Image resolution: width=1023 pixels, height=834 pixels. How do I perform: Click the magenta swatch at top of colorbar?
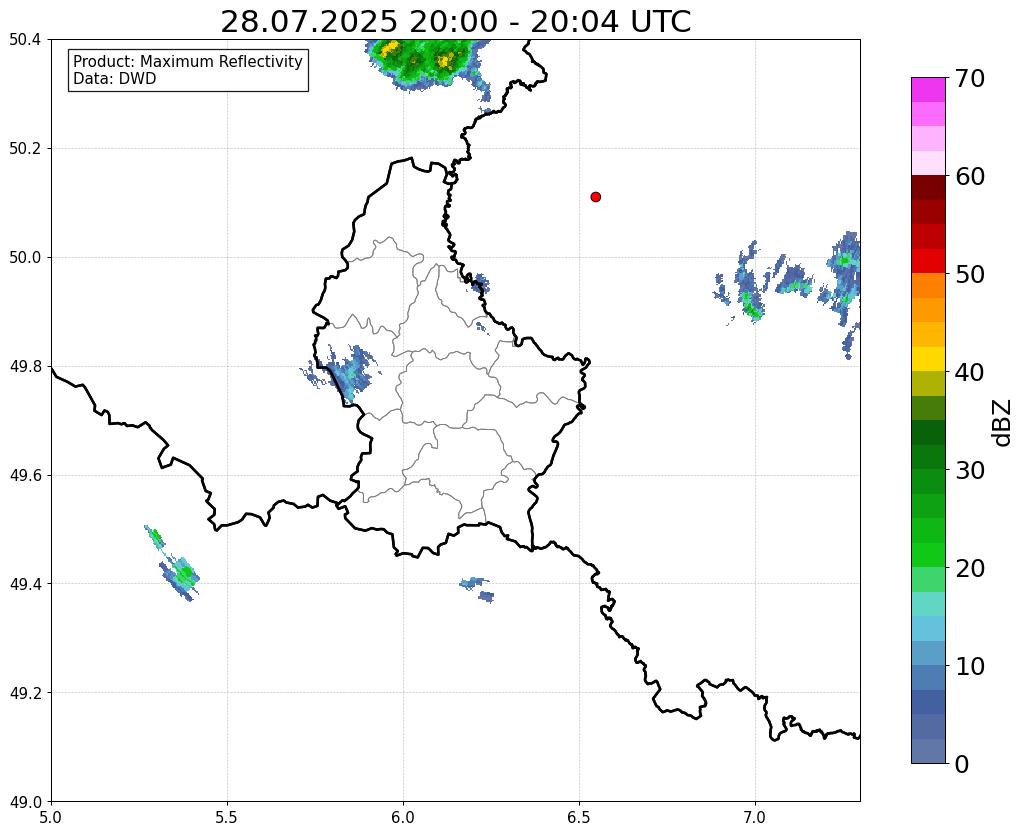pyautogui.click(x=928, y=89)
